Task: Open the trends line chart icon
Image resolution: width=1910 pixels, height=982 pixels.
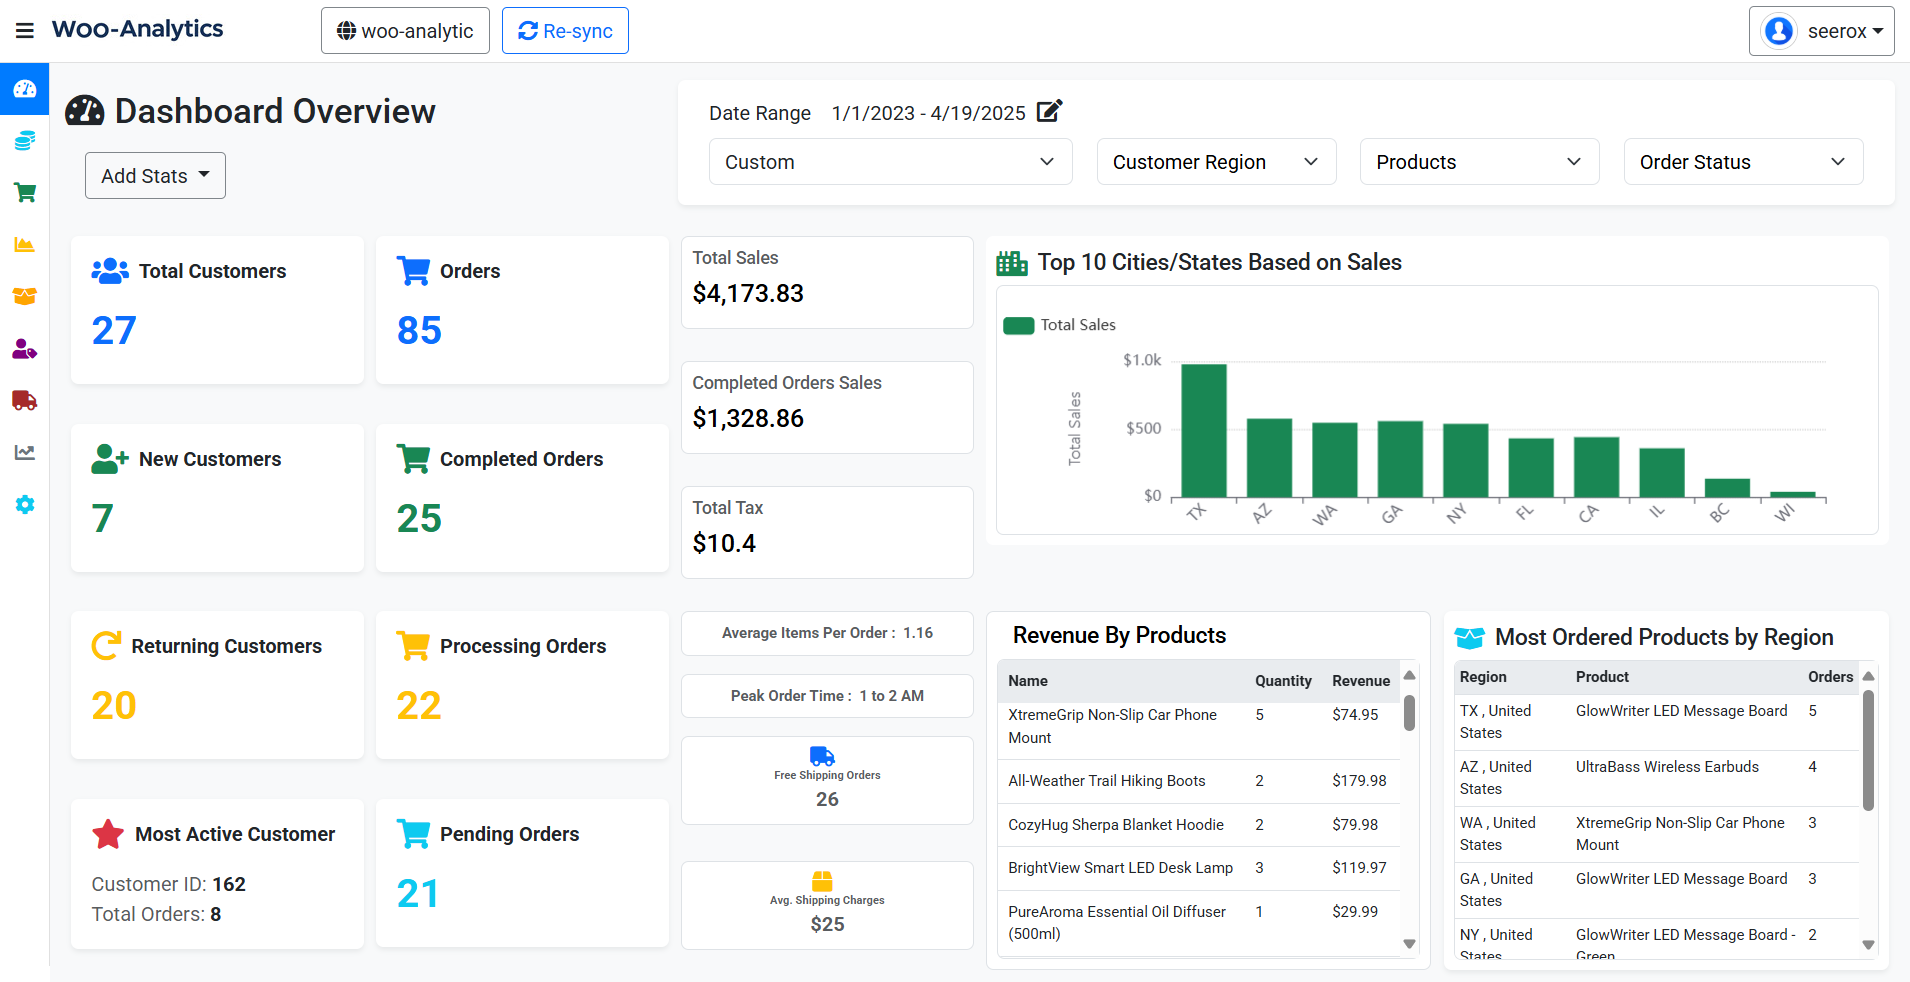Action: [x=24, y=453]
